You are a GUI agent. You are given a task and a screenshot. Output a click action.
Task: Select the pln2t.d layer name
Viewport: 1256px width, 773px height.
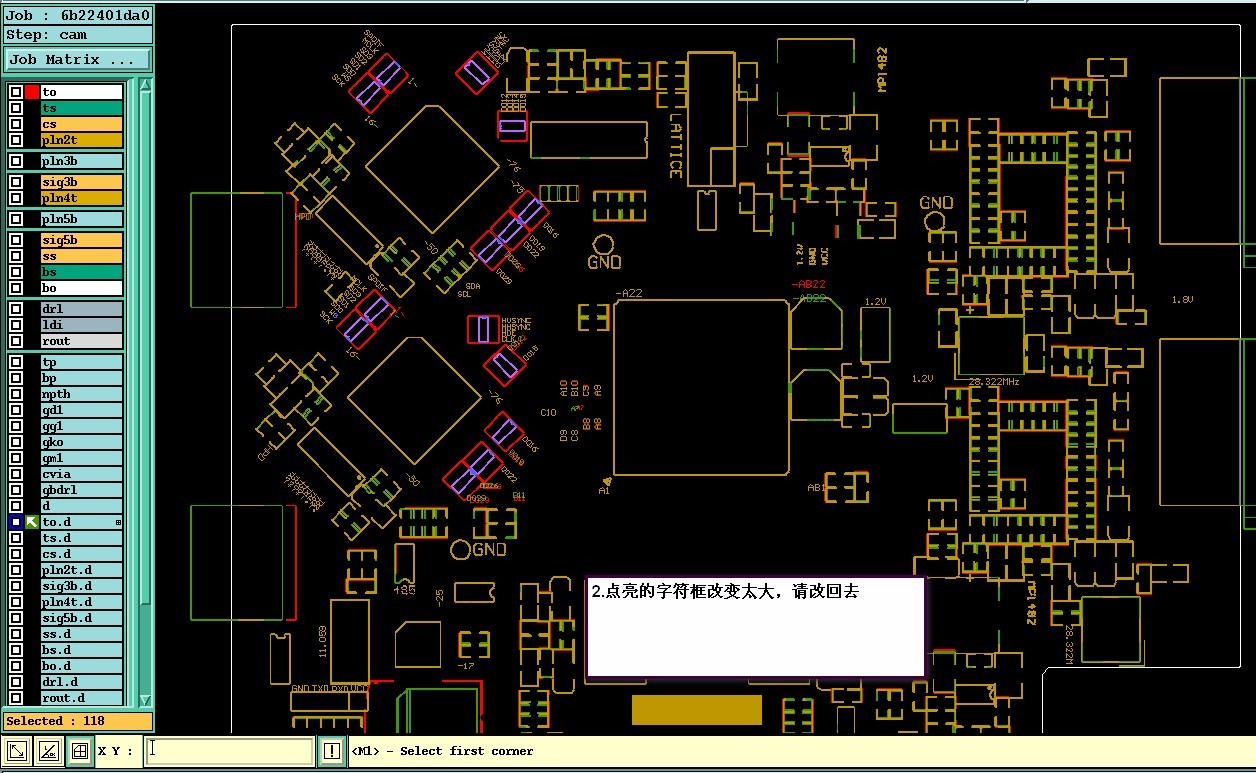tap(81, 570)
